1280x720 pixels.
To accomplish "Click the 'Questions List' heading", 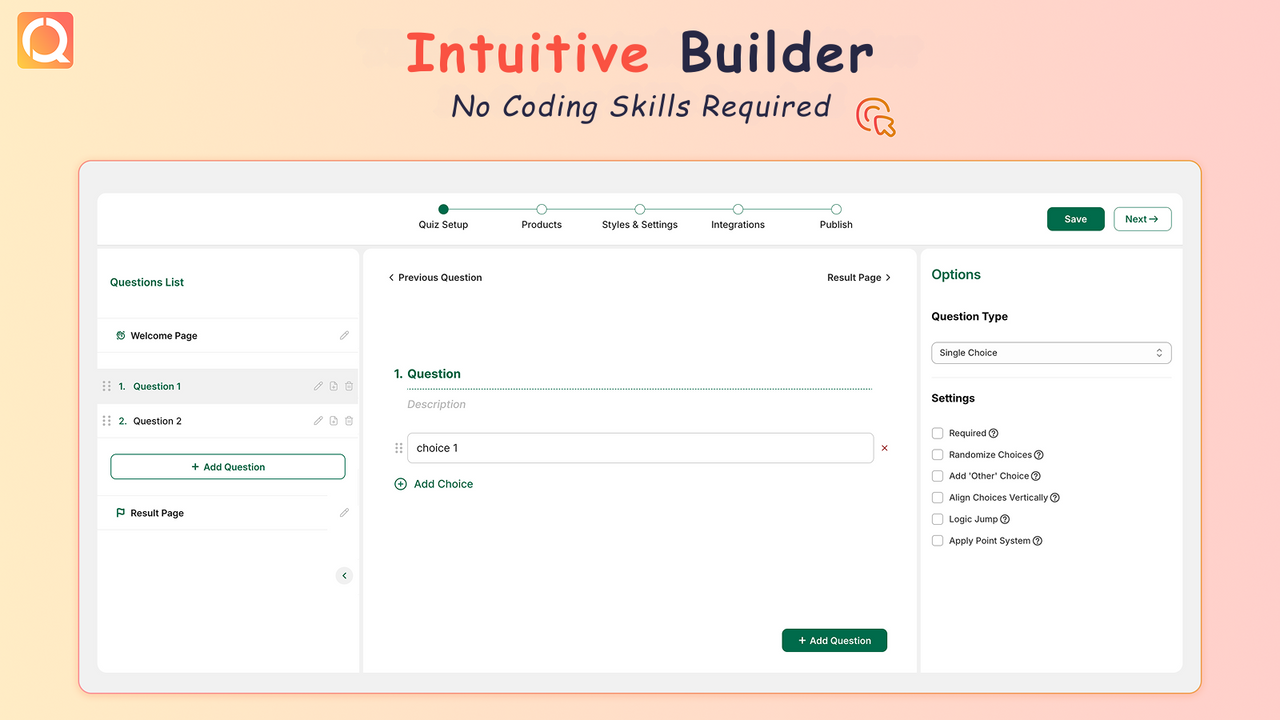I will pyautogui.click(x=147, y=282).
